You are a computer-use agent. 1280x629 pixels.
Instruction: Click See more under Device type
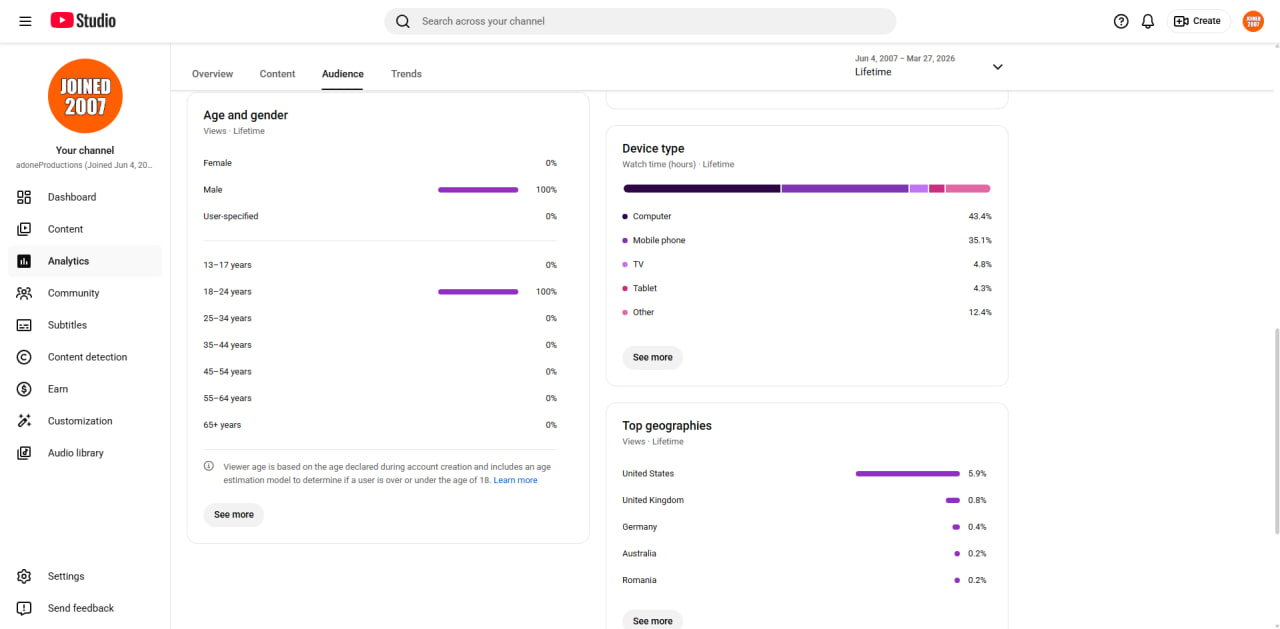(653, 357)
